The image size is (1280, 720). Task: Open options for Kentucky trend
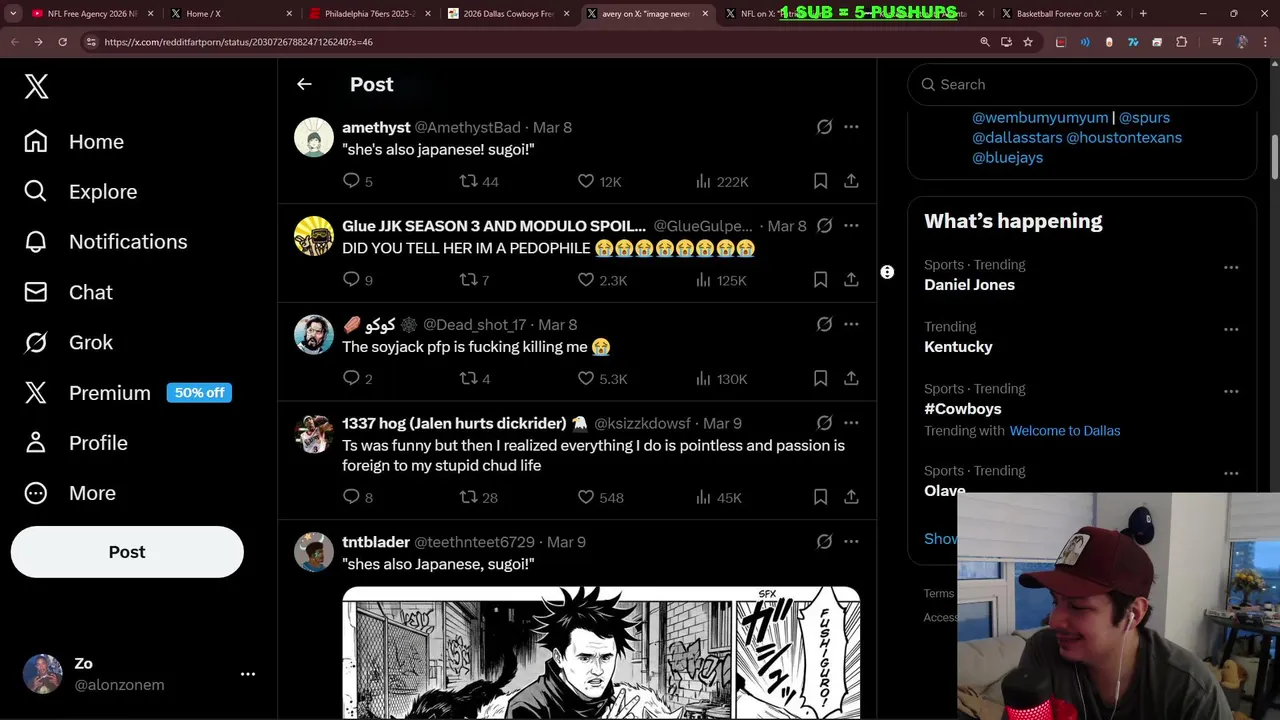pos(1231,329)
